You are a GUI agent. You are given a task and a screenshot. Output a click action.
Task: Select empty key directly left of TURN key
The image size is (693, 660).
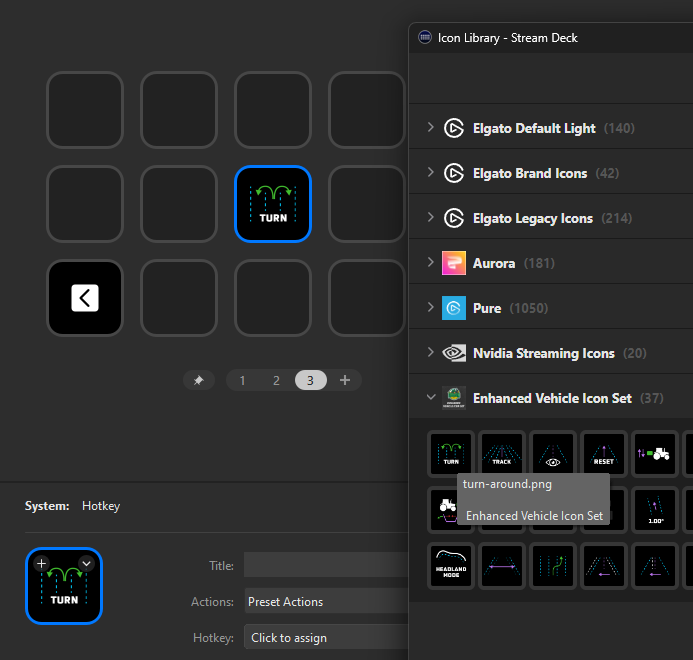tap(179, 204)
